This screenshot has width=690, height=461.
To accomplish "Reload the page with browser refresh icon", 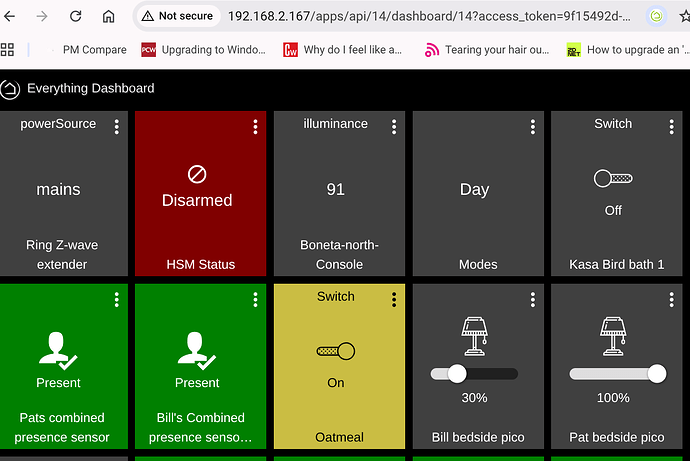I will pos(76,17).
